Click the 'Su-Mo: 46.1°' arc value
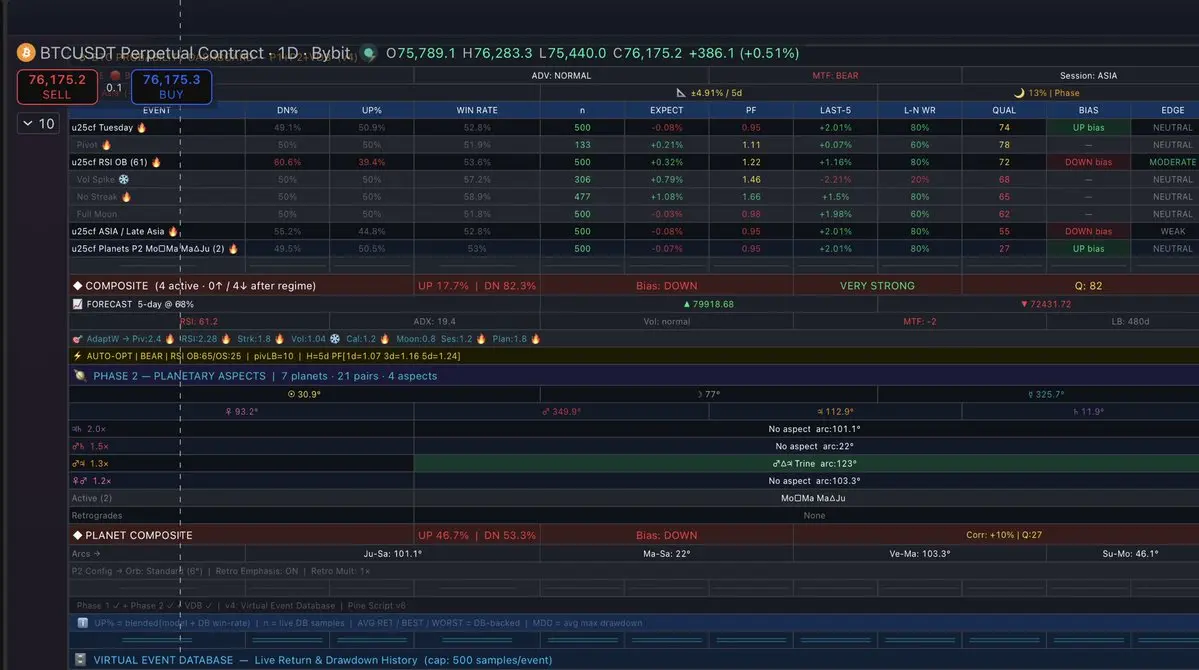This screenshot has width=1199, height=670. pyautogui.click(x=1130, y=553)
